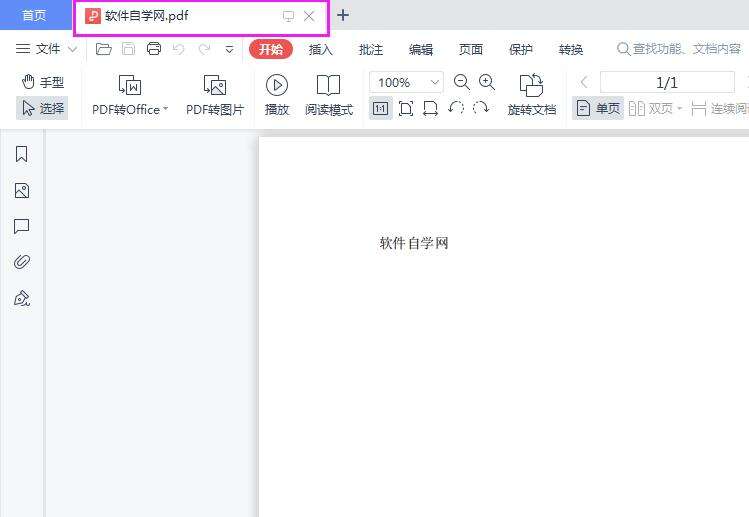Image resolution: width=749 pixels, height=517 pixels.
Task: Click the fit page icon
Action: [x=406, y=108]
